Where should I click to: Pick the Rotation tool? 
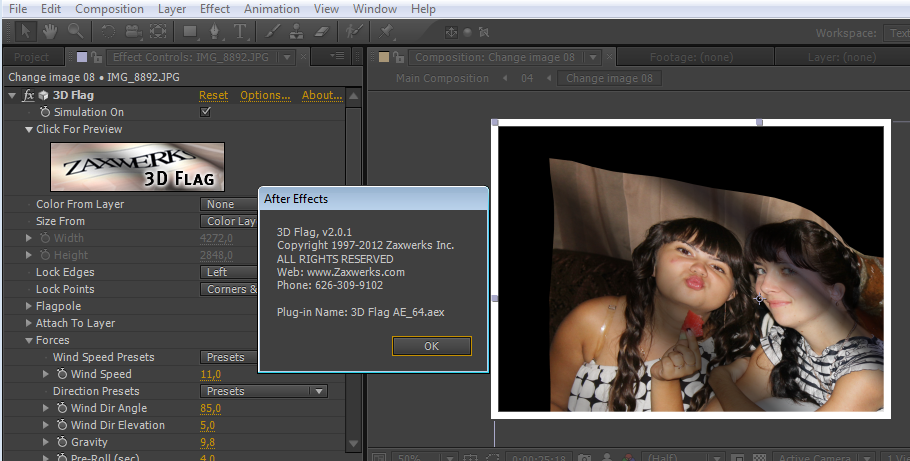coord(107,33)
